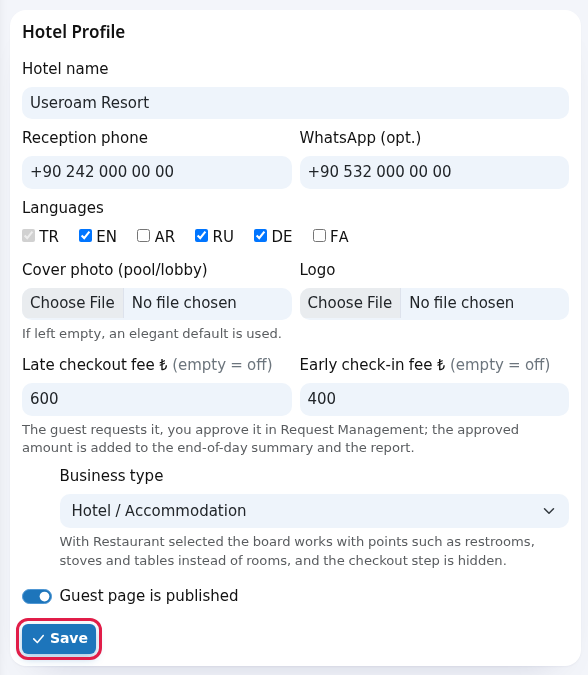Image resolution: width=588 pixels, height=675 pixels.
Task: Click the WhatsApp number field
Action: (x=434, y=172)
